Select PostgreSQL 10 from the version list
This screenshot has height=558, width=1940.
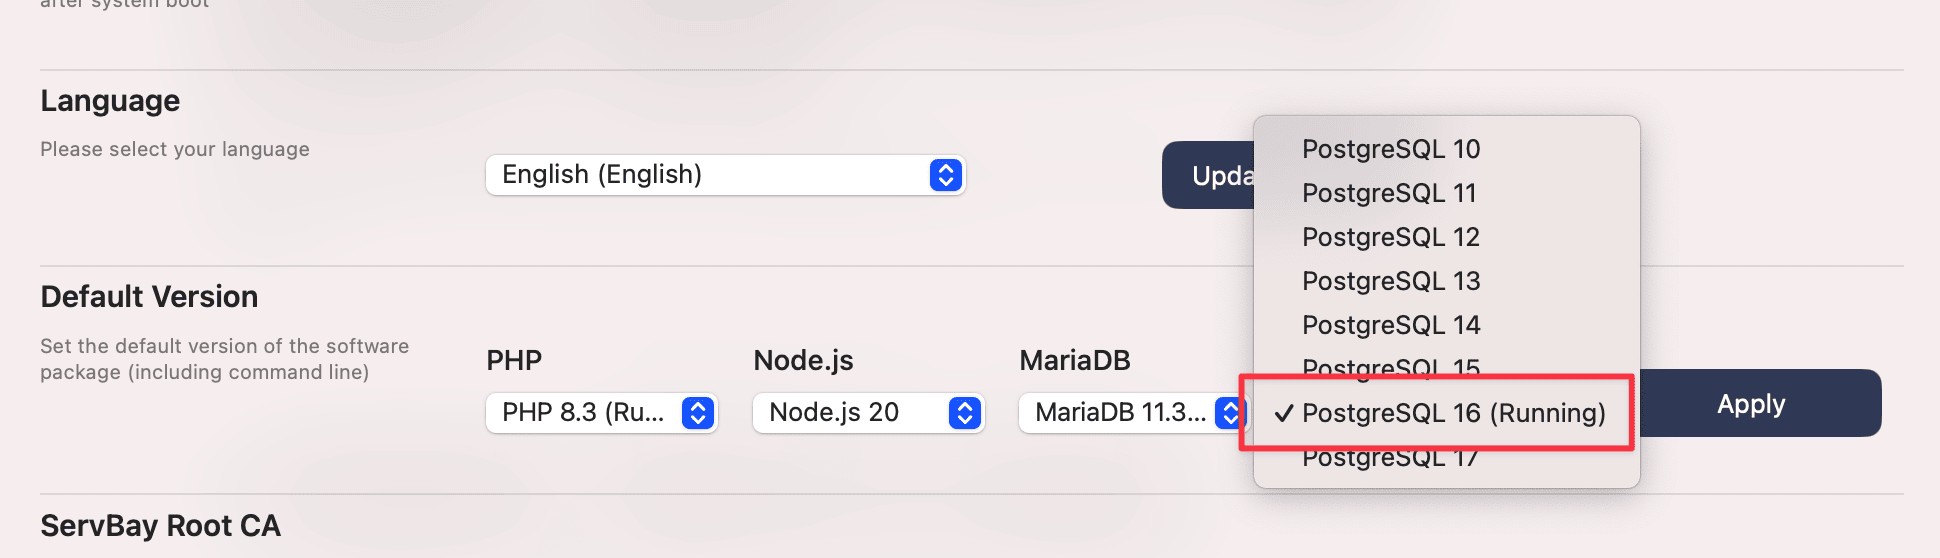[x=1446, y=149]
